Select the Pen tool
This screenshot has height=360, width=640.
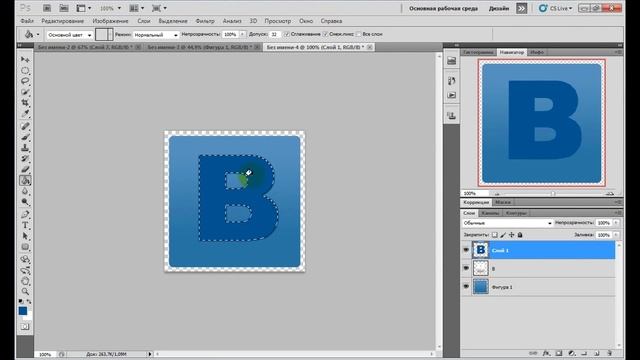point(25,214)
